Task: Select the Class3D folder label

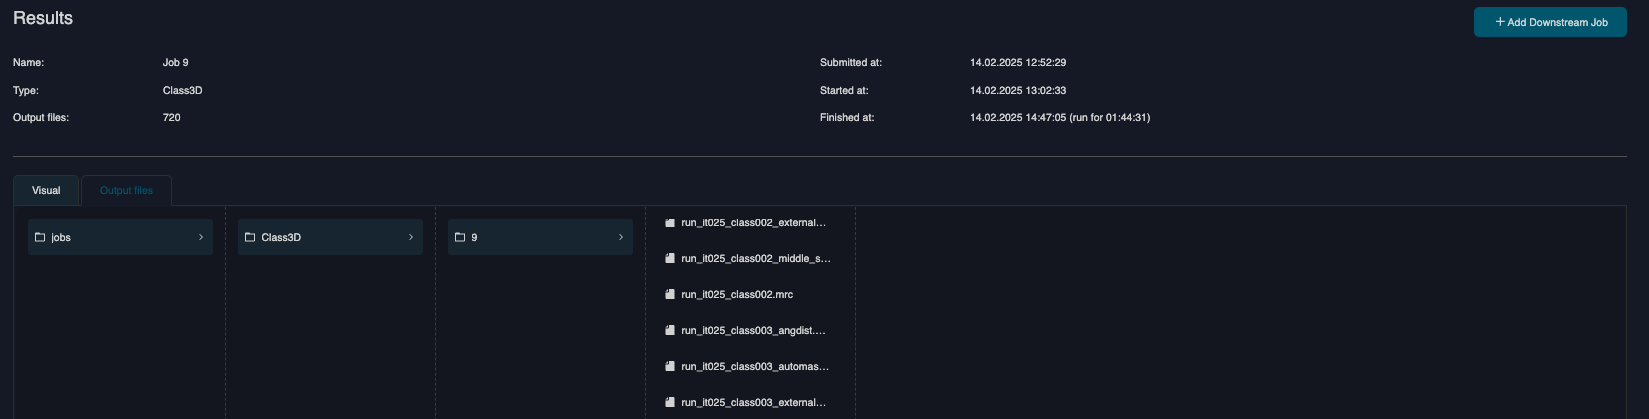Action: coord(281,237)
